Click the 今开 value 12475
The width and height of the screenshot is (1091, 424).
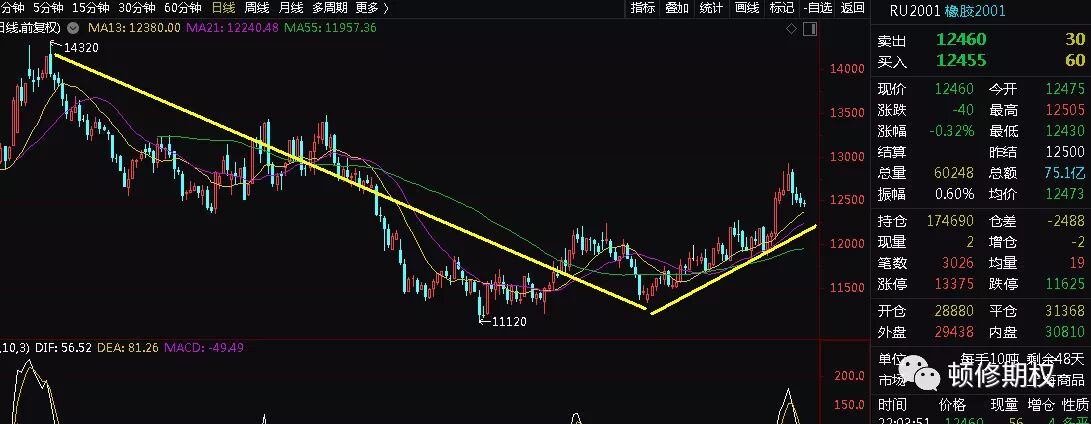coord(1065,89)
